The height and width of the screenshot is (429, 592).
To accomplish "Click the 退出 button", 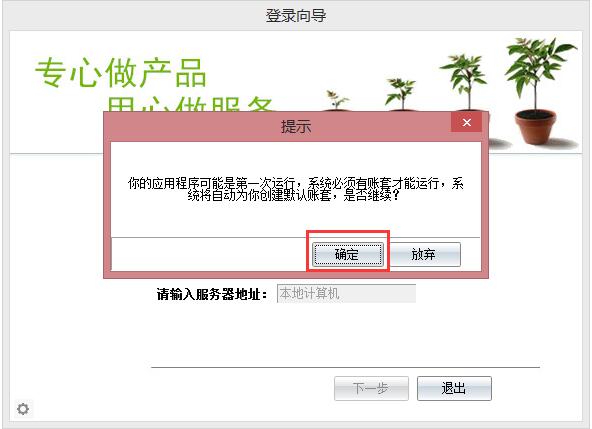I will tap(454, 388).
